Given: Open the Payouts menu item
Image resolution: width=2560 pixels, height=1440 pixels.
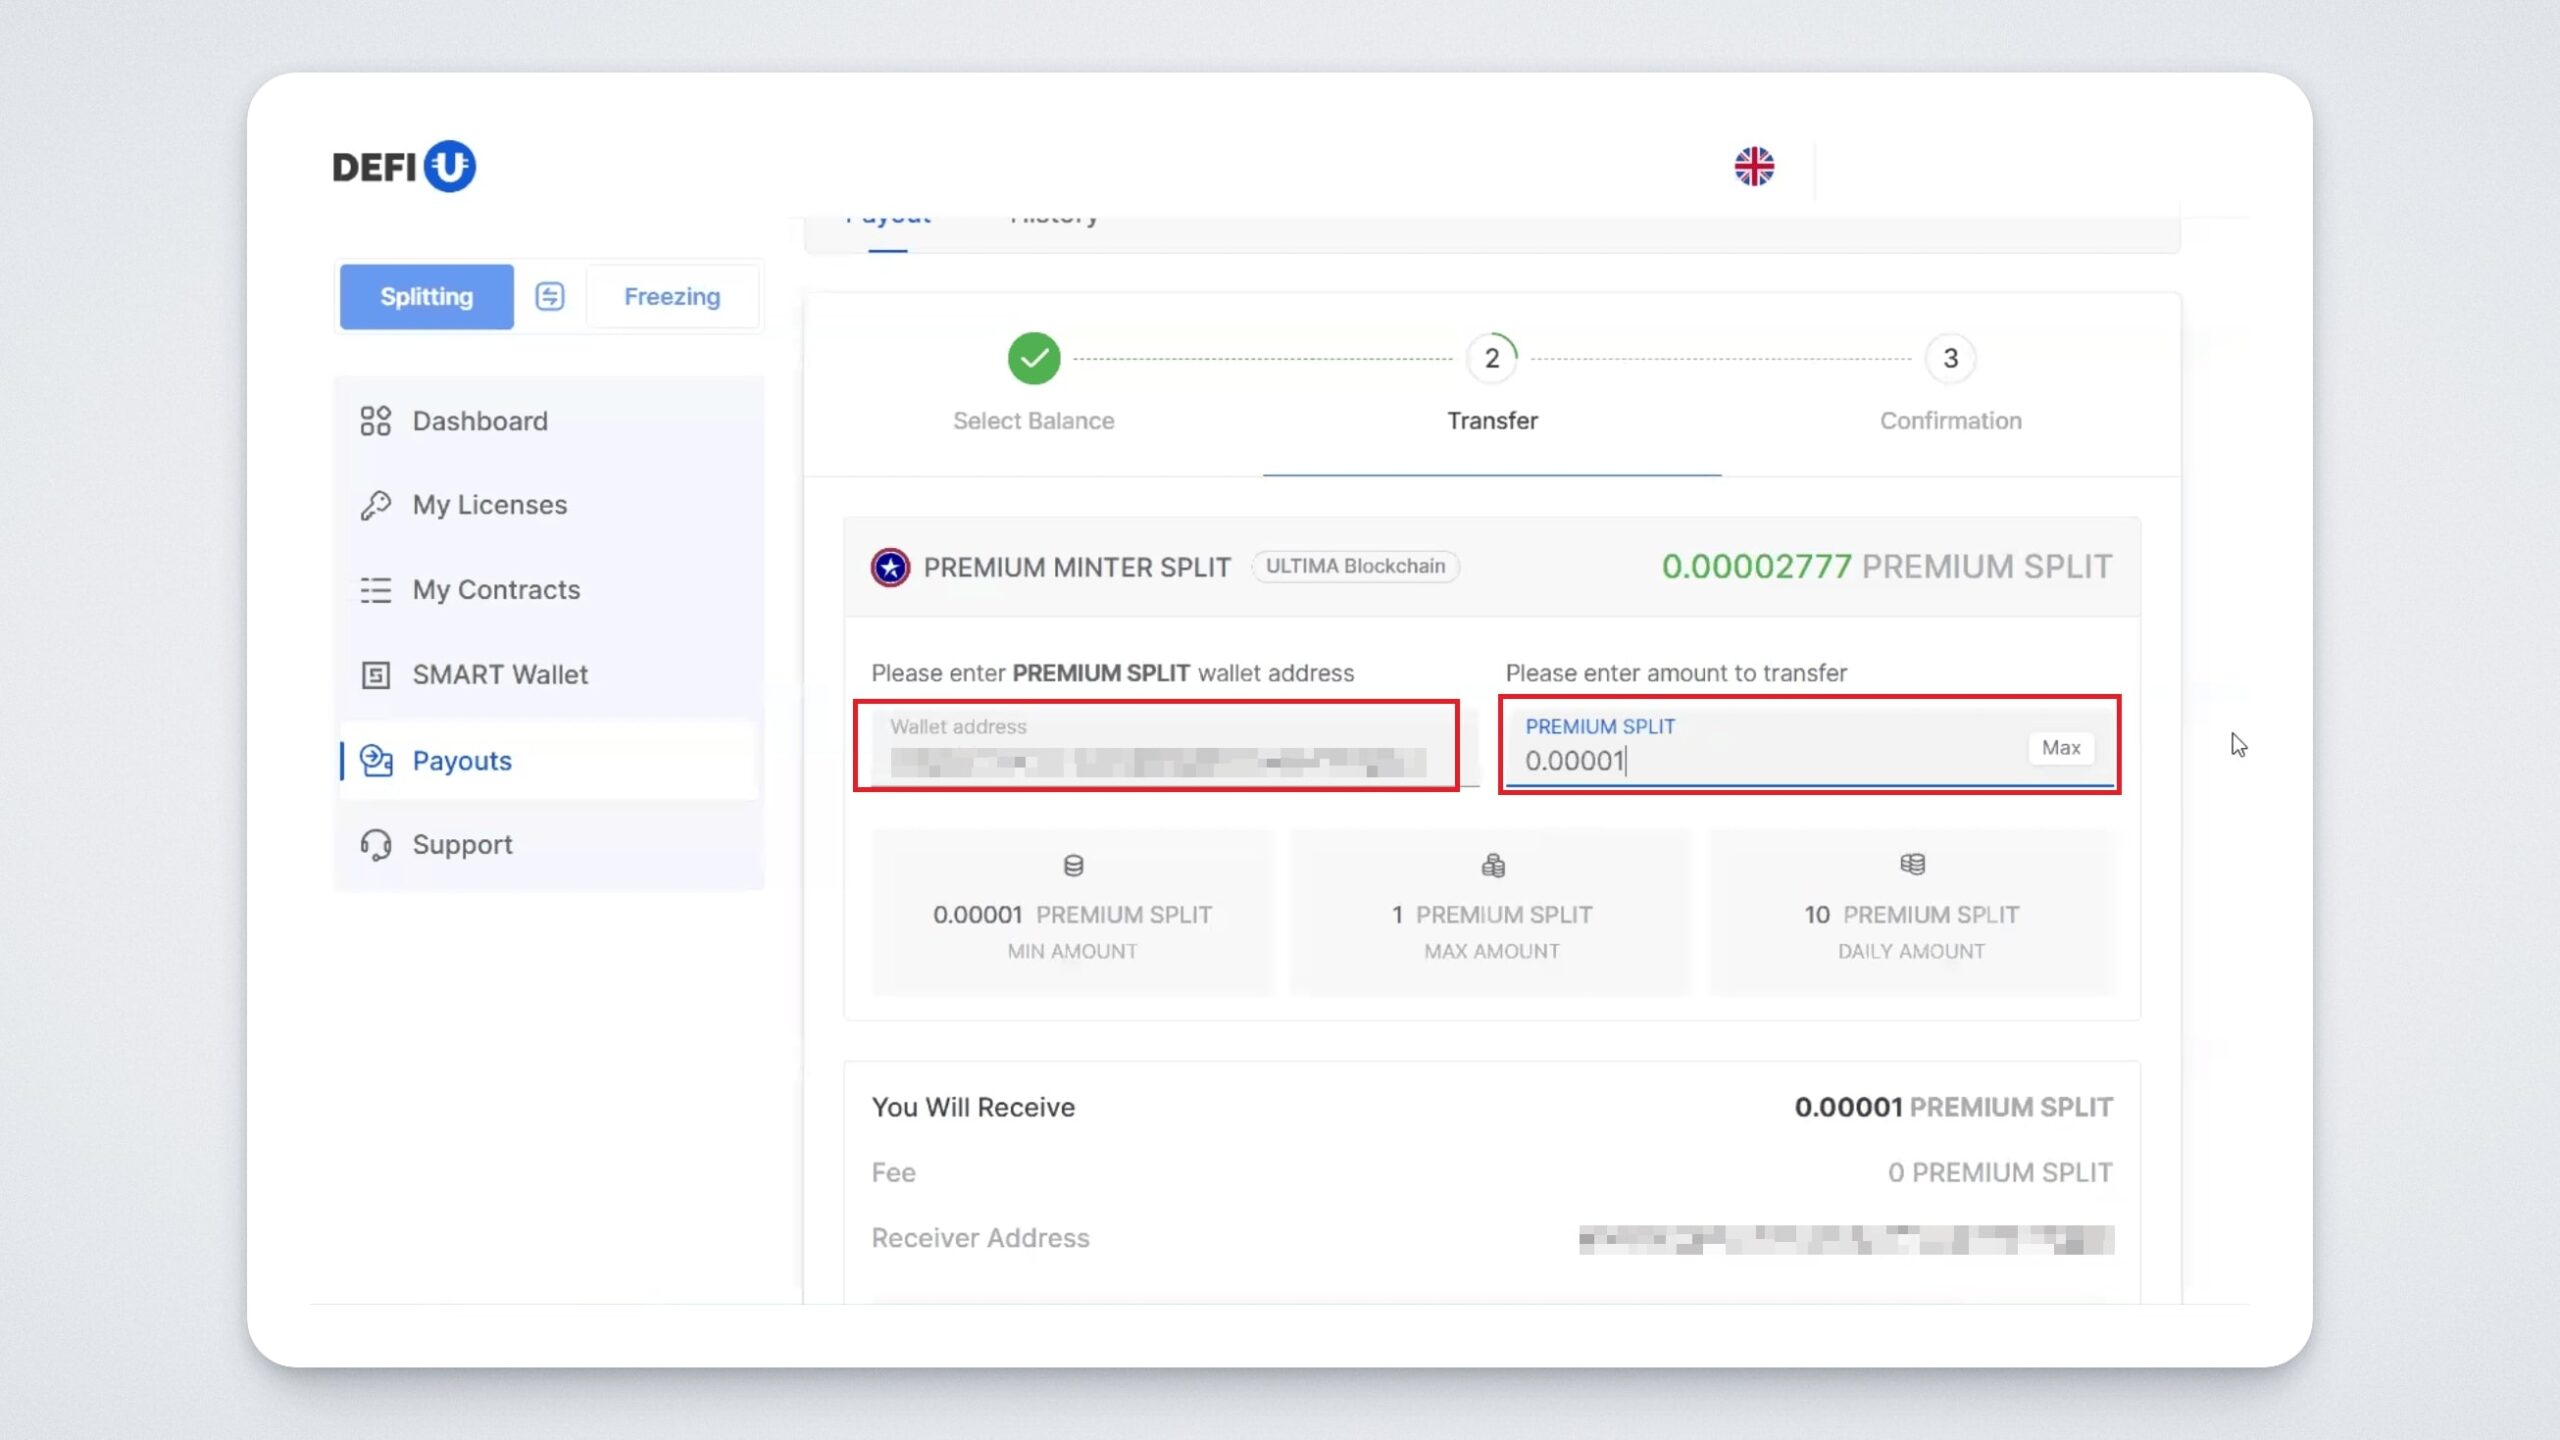Looking at the screenshot, I should [461, 761].
